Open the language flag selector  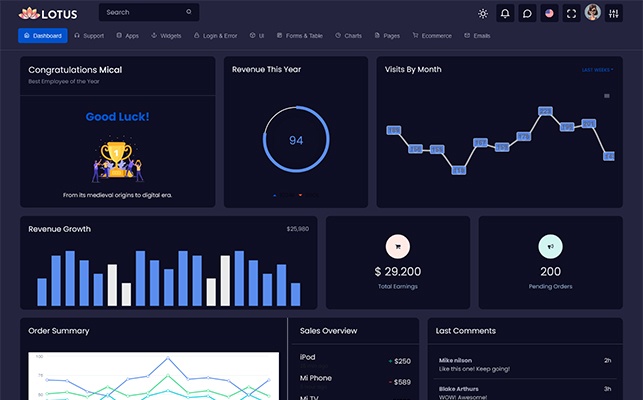(x=549, y=13)
